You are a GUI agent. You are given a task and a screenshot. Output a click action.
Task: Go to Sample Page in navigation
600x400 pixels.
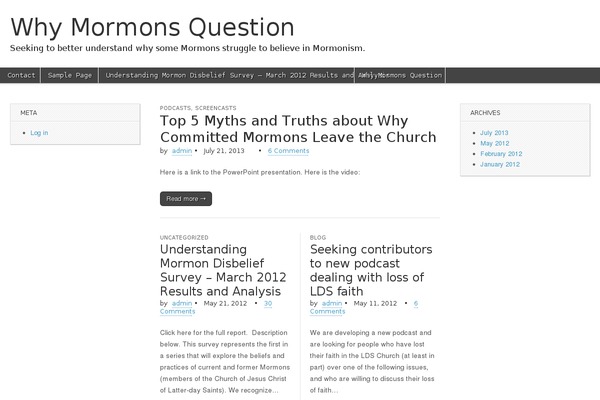(70, 76)
